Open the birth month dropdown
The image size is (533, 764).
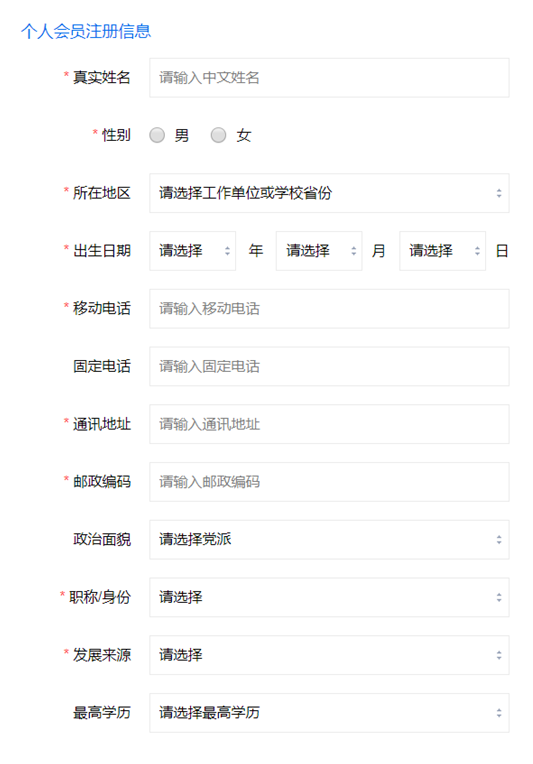[x=319, y=251]
